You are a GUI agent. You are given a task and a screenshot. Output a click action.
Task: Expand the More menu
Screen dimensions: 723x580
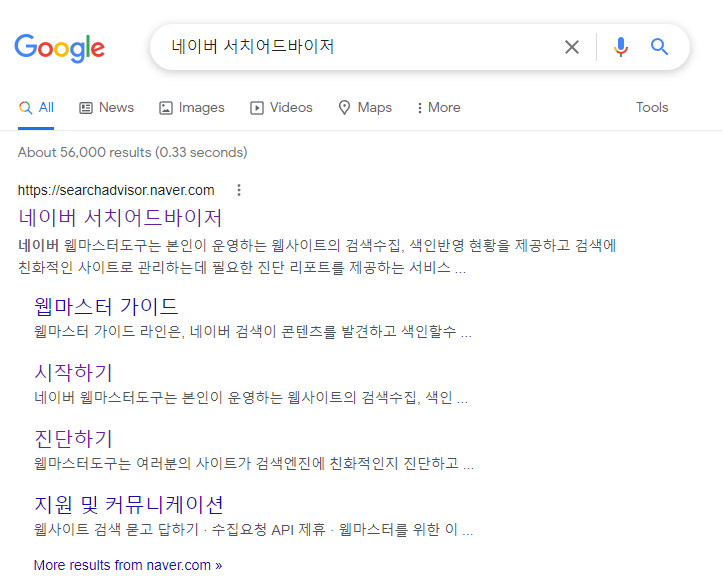coord(439,107)
